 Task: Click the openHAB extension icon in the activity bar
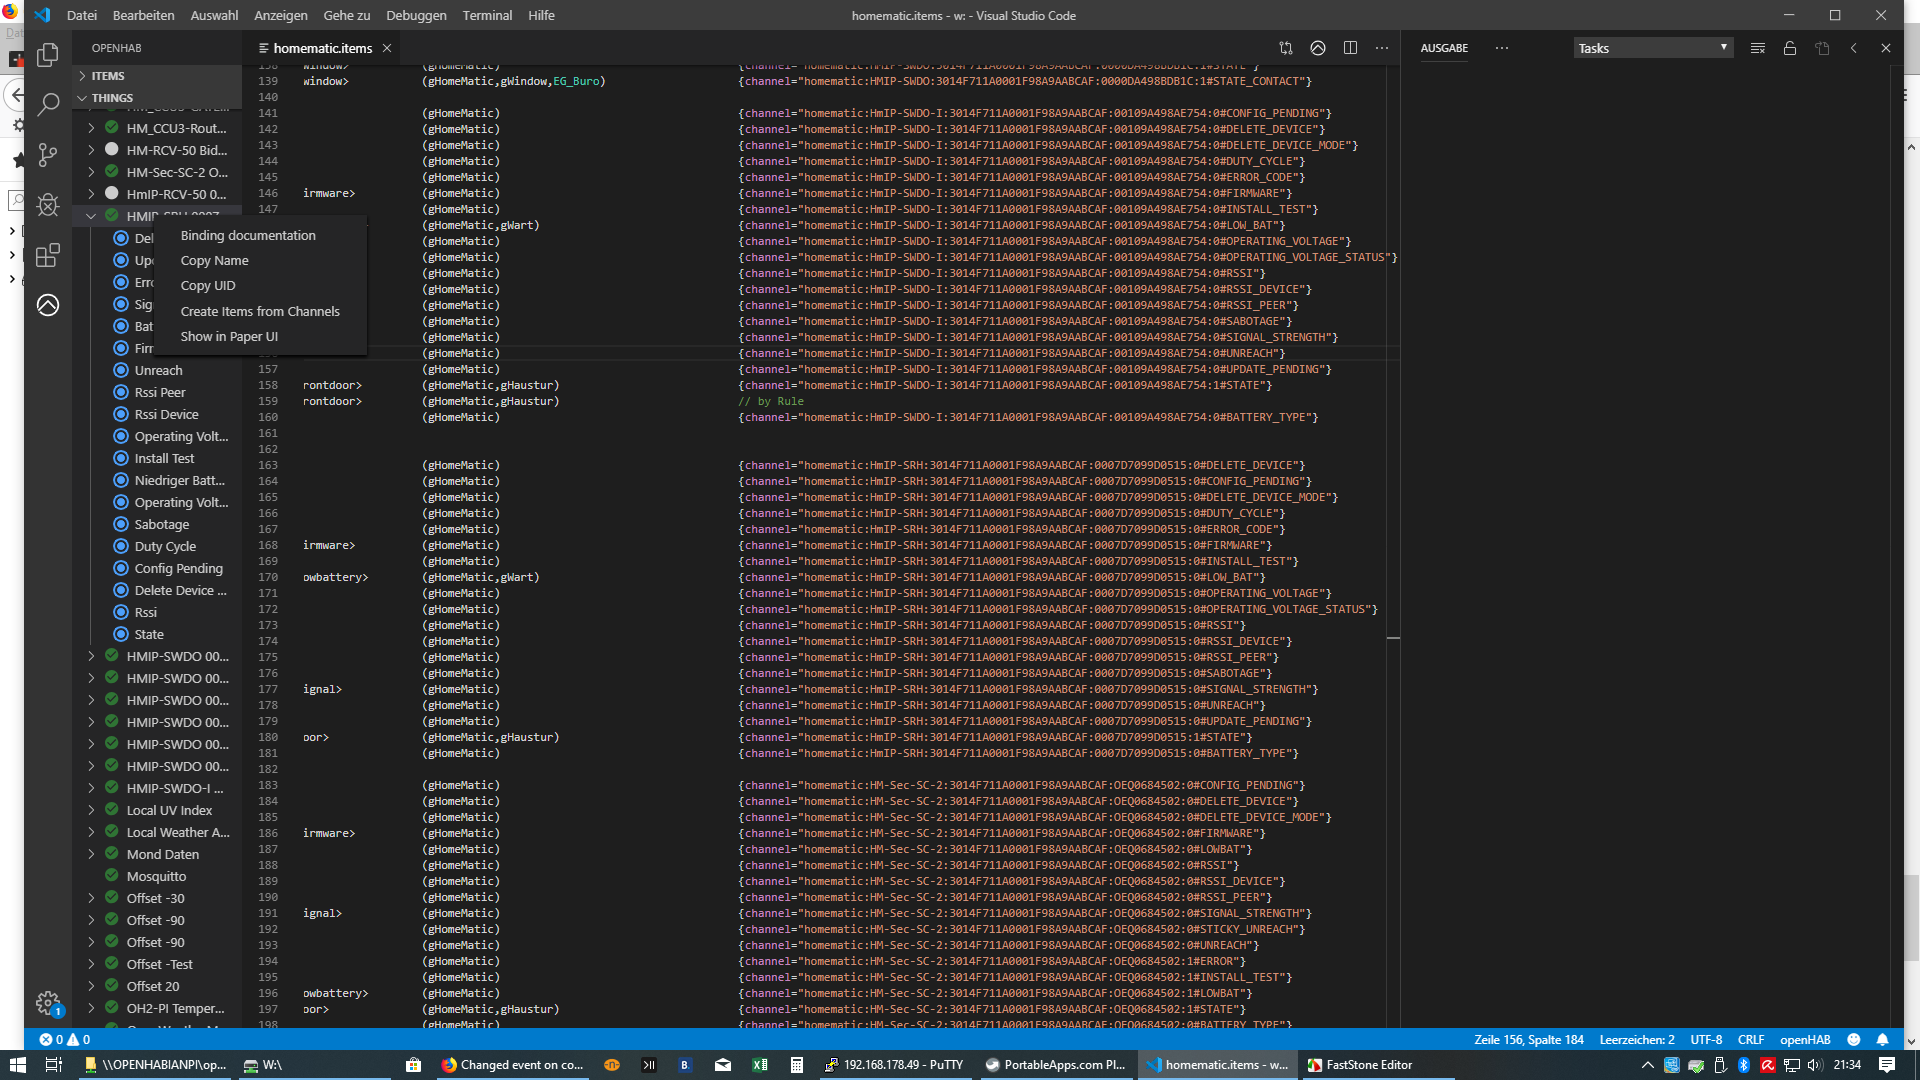[x=47, y=306]
